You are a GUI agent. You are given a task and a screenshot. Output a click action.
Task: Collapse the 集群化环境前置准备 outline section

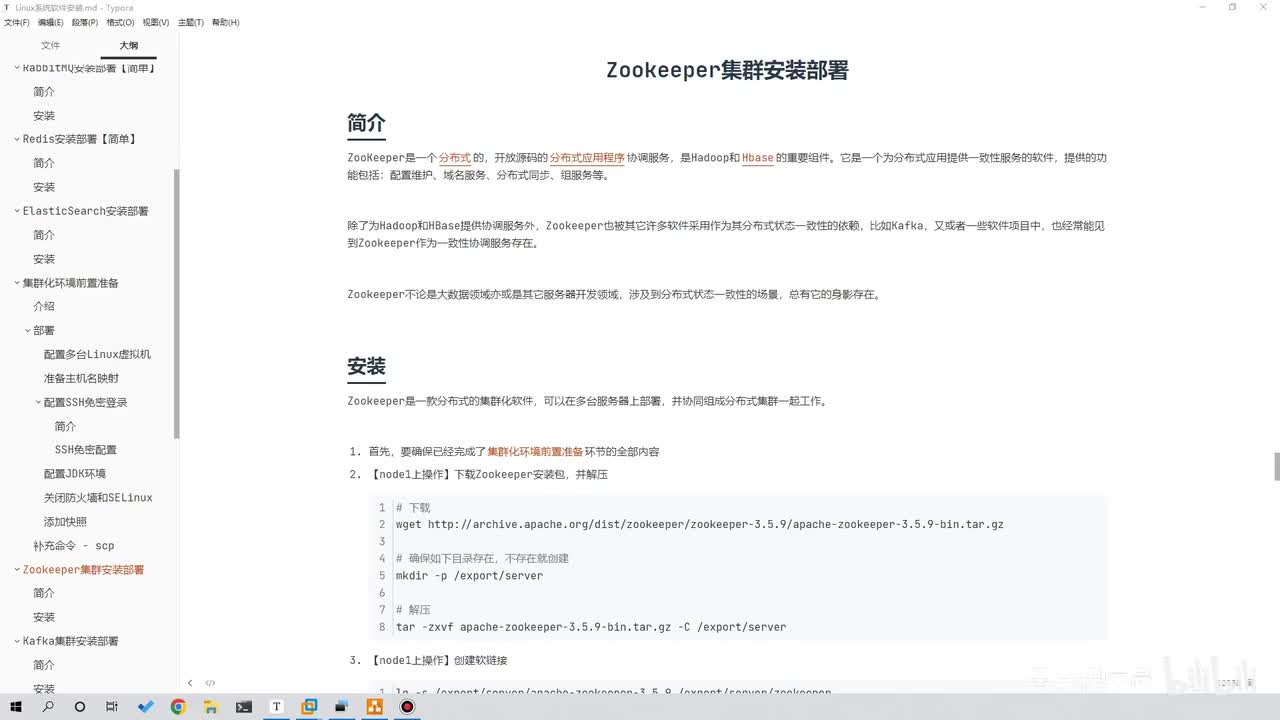16,283
